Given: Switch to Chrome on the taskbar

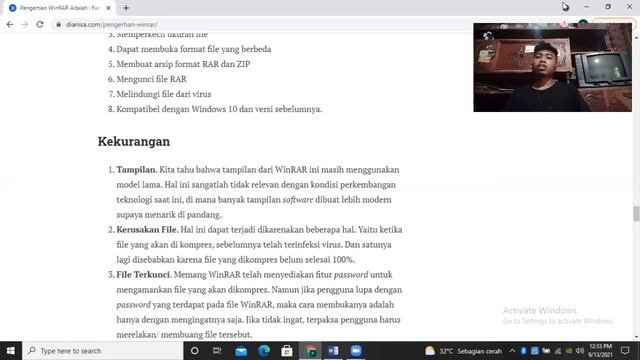Looking at the screenshot, I should click(310, 351).
